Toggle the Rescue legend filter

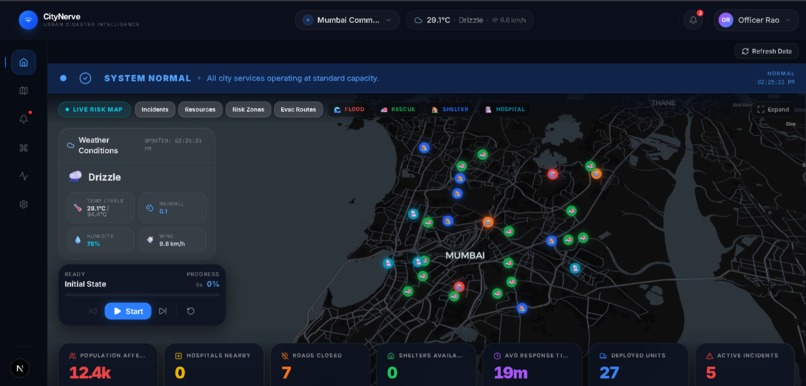coord(398,109)
